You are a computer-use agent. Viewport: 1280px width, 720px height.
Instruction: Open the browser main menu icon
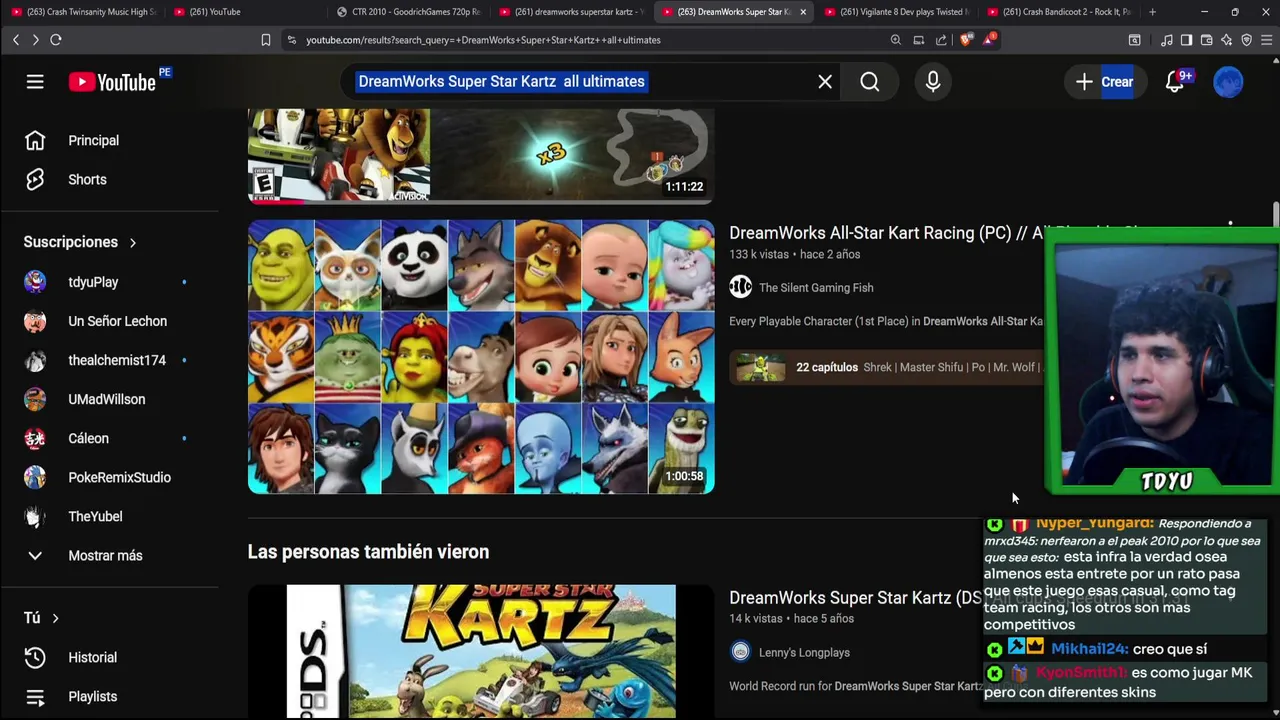1267,40
